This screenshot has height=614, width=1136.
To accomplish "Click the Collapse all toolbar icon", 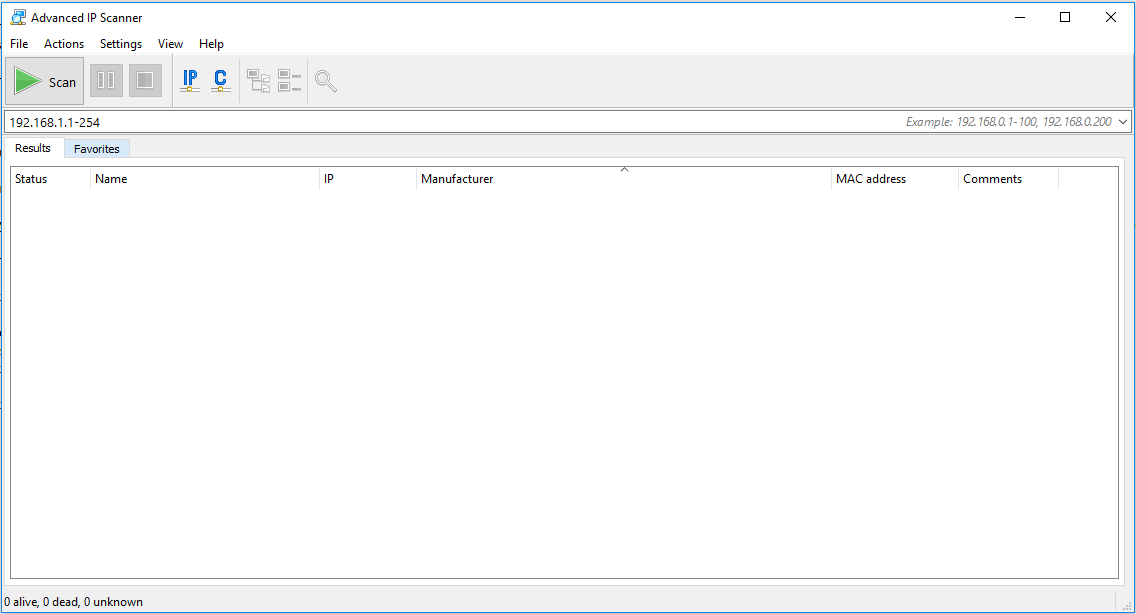I will tap(289, 80).
